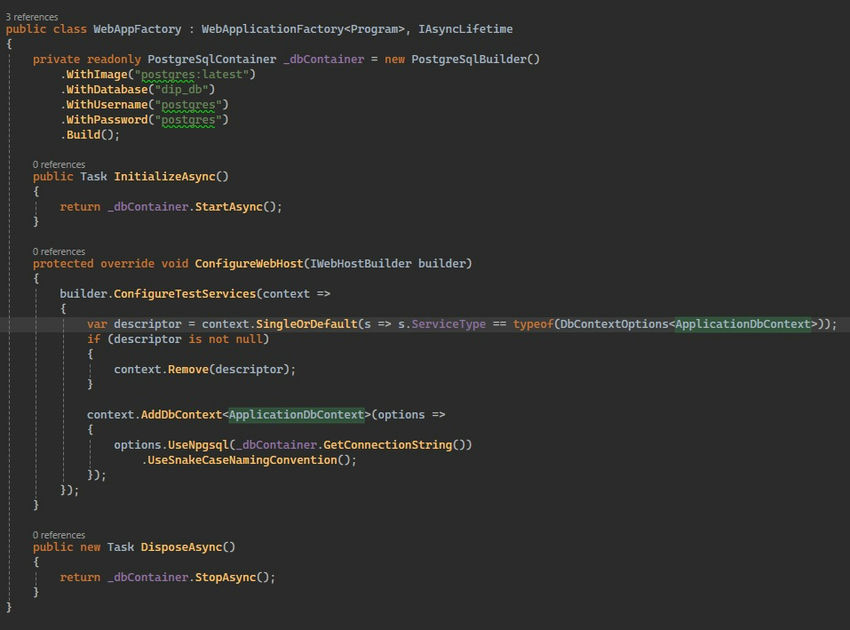Click 'public new Task' declaration keywords

[x=83, y=548]
